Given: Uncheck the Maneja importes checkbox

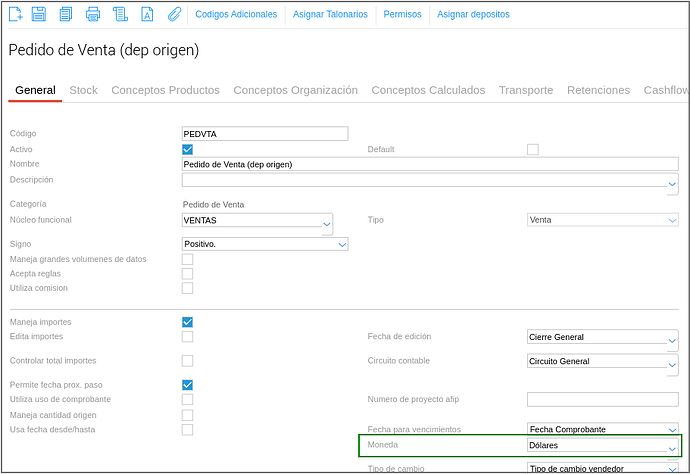Looking at the screenshot, I should 187,322.
